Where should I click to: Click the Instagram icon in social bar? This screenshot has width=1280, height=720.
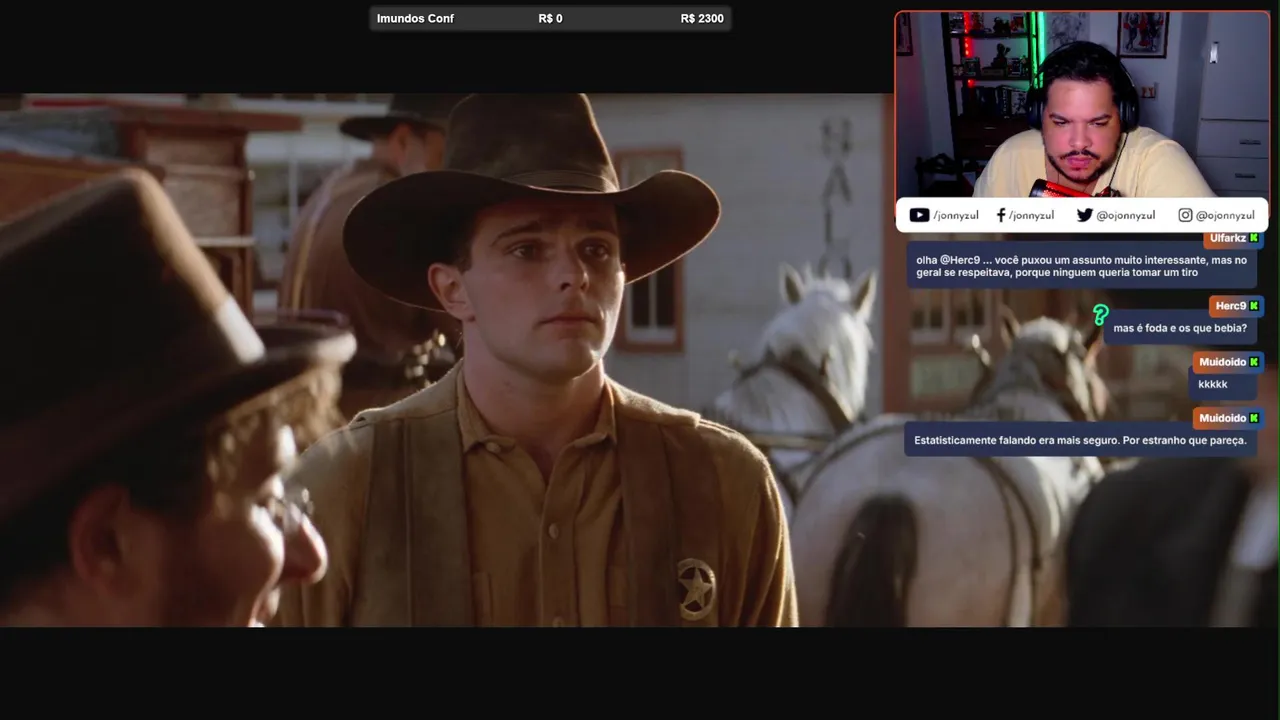[x=1185, y=215]
